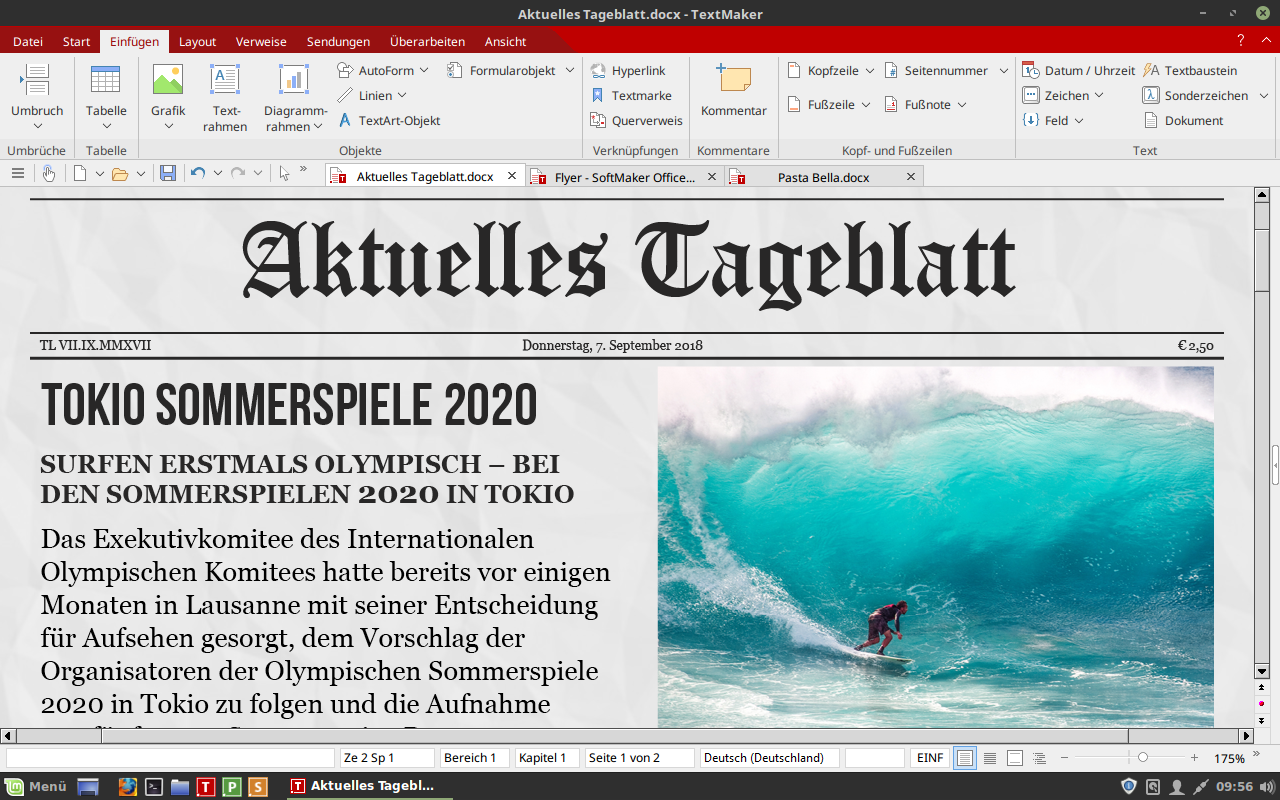Open the Datei menu
The width and height of the screenshot is (1280, 800).
click(x=28, y=41)
